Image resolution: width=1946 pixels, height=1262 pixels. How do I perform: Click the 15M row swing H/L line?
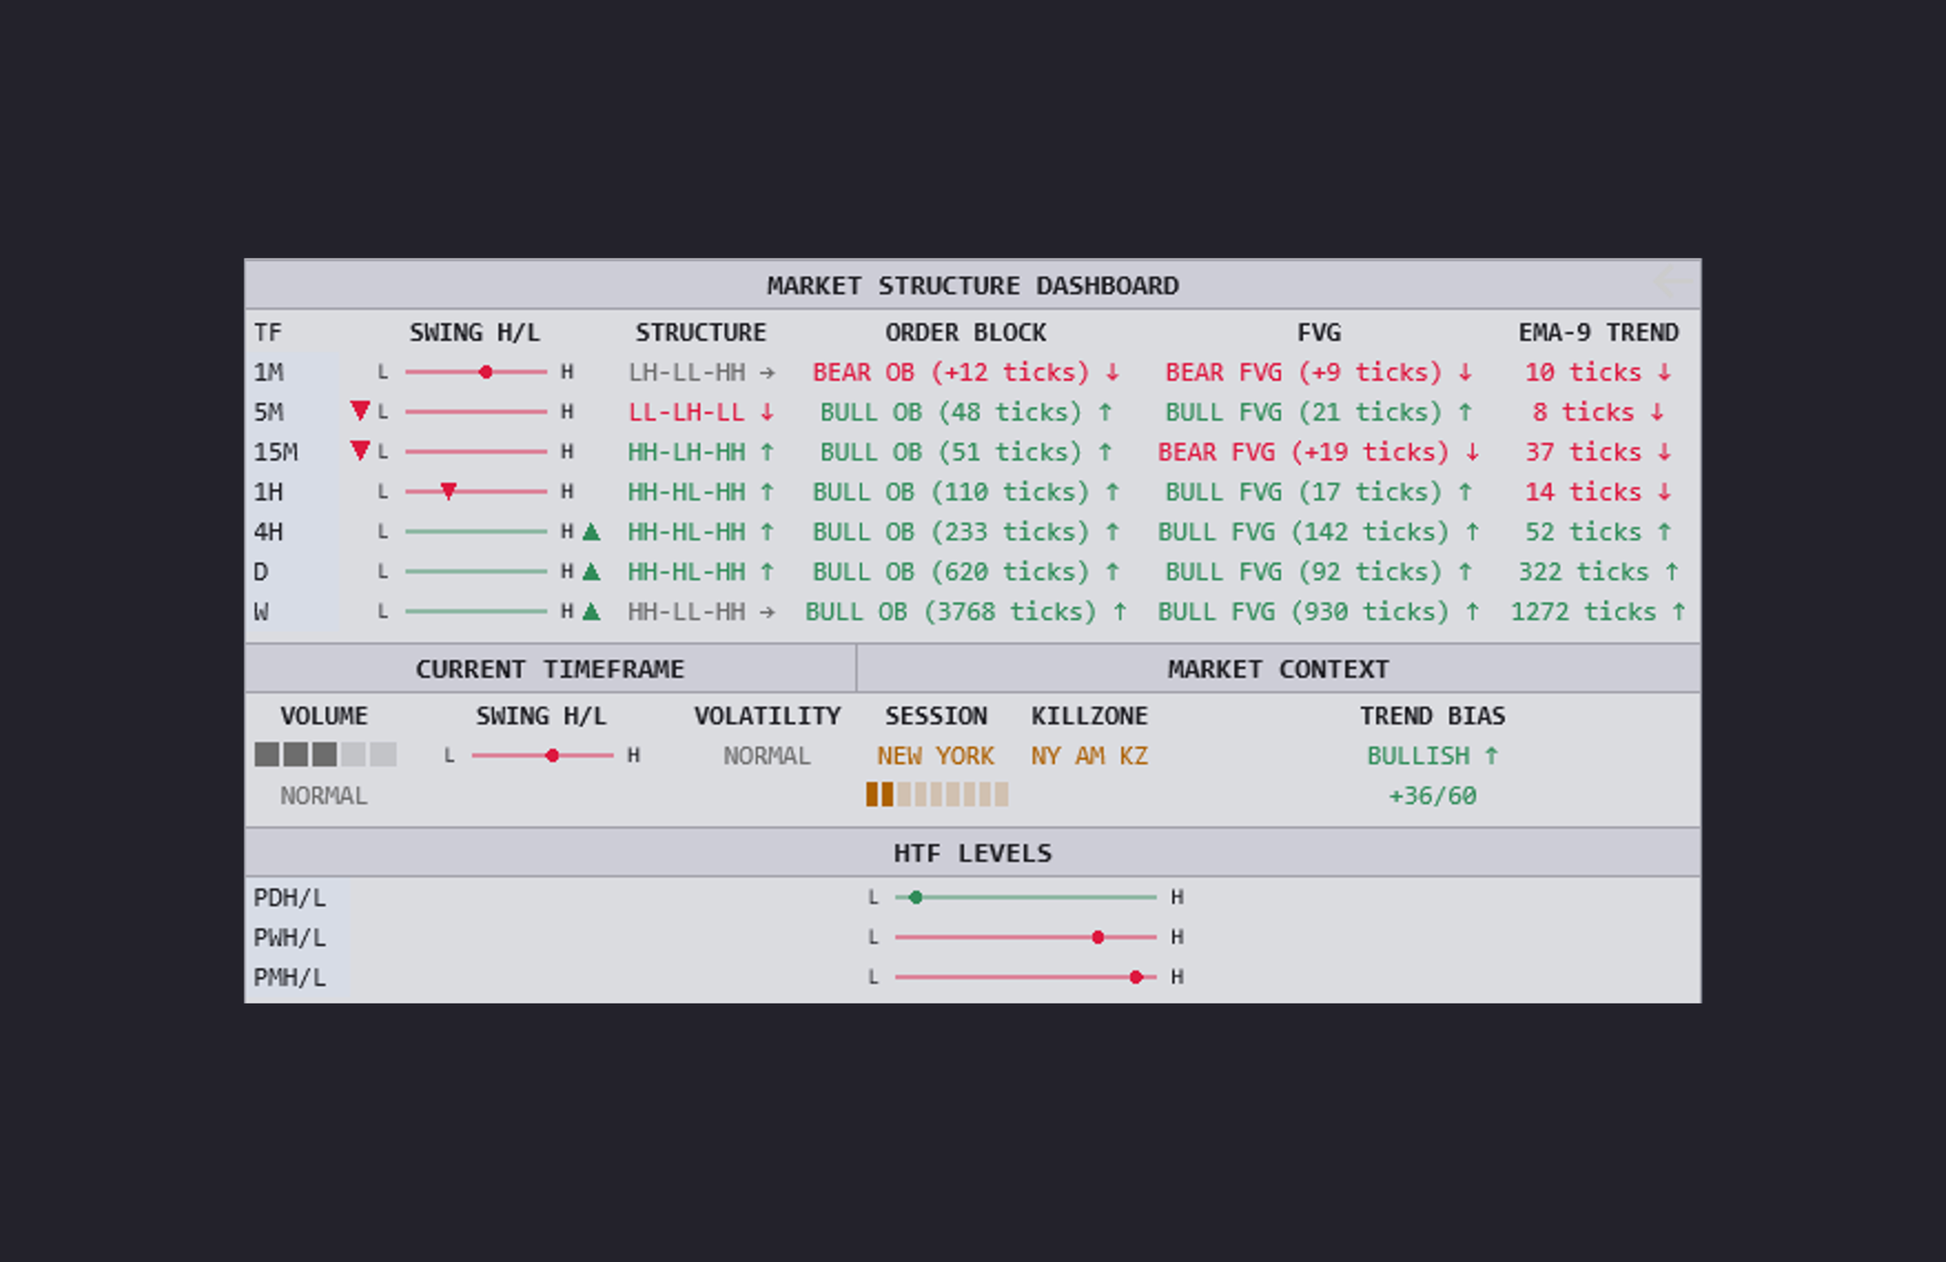[476, 451]
